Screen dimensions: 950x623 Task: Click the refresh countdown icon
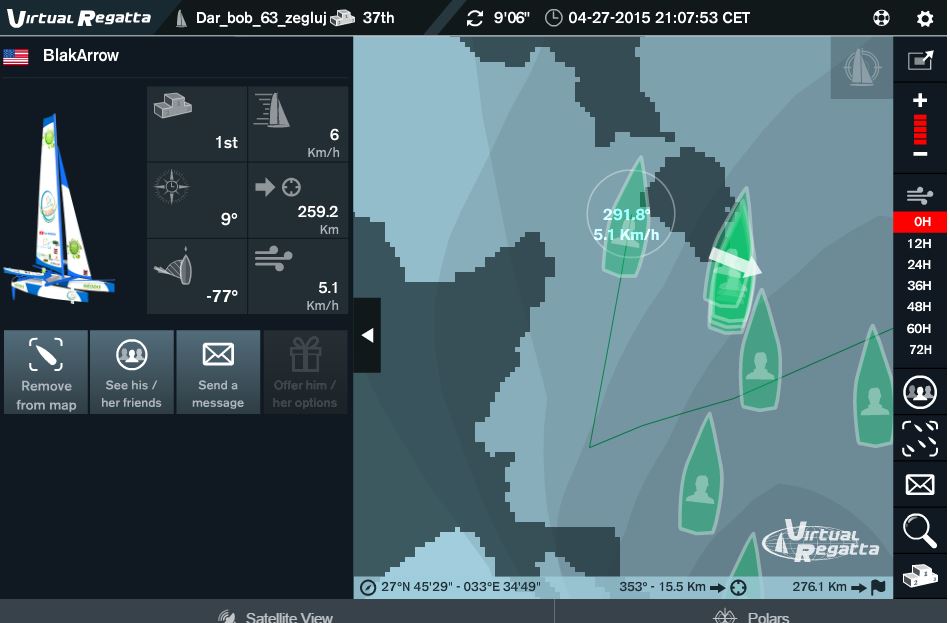click(474, 18)
